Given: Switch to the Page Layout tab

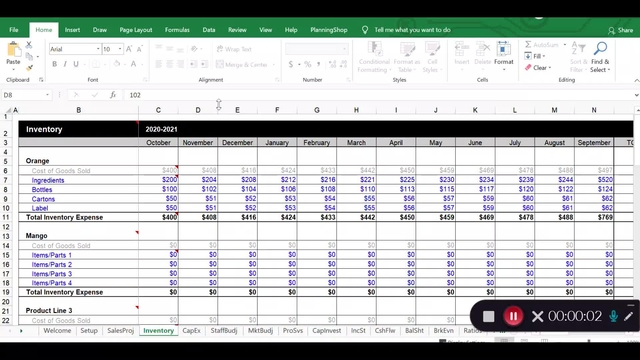Looking at the screenshot, I should (x=136, y=30).
